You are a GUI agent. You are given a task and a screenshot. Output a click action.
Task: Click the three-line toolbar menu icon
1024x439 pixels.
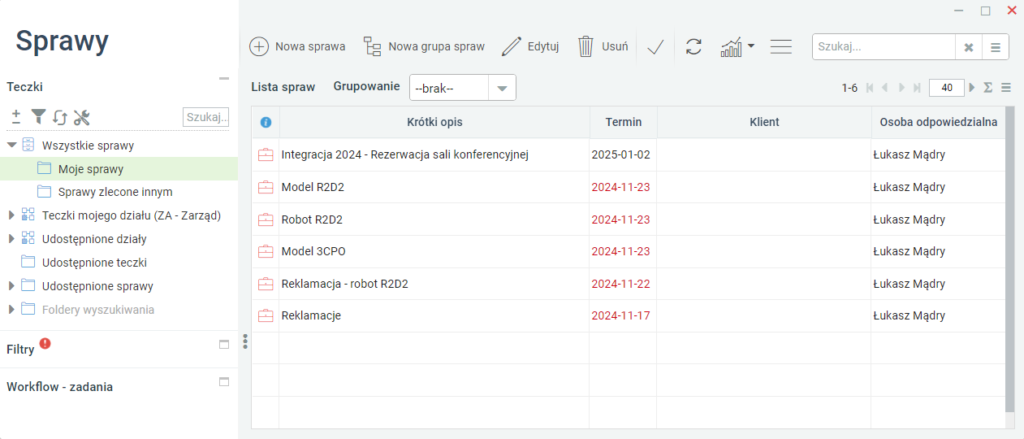(780, 46)
